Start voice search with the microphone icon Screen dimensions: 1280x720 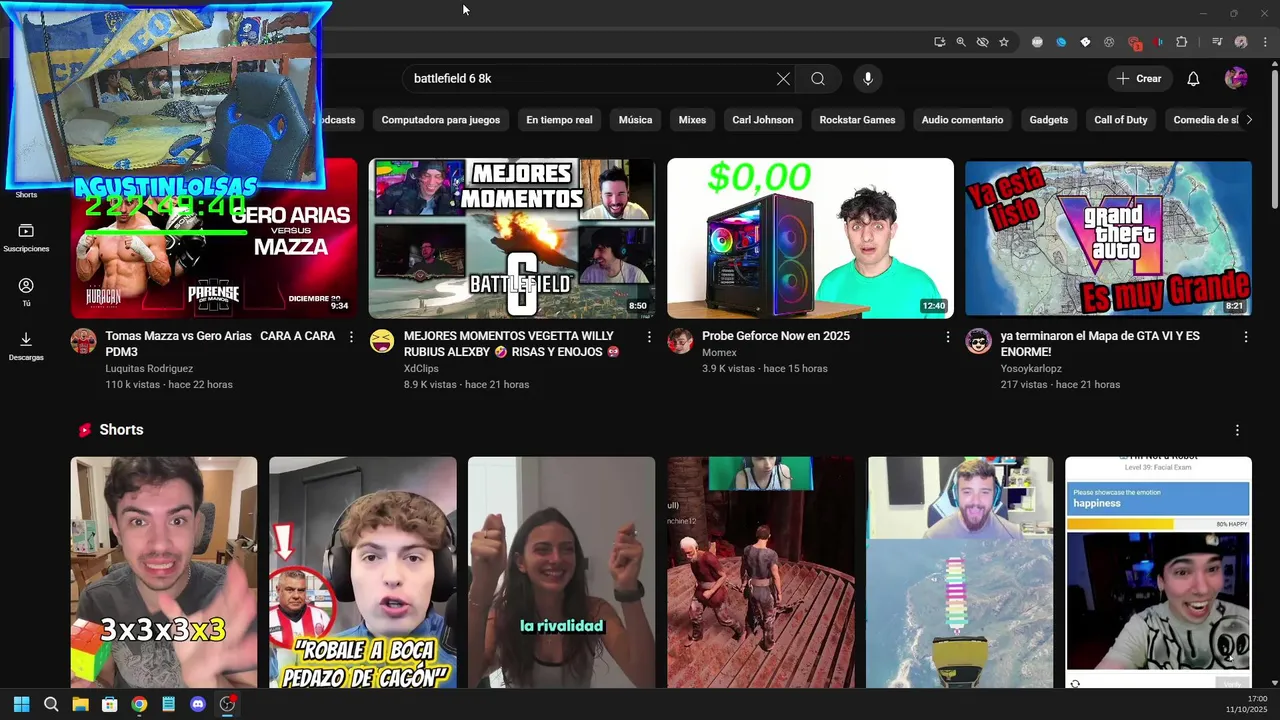[868, 79]
